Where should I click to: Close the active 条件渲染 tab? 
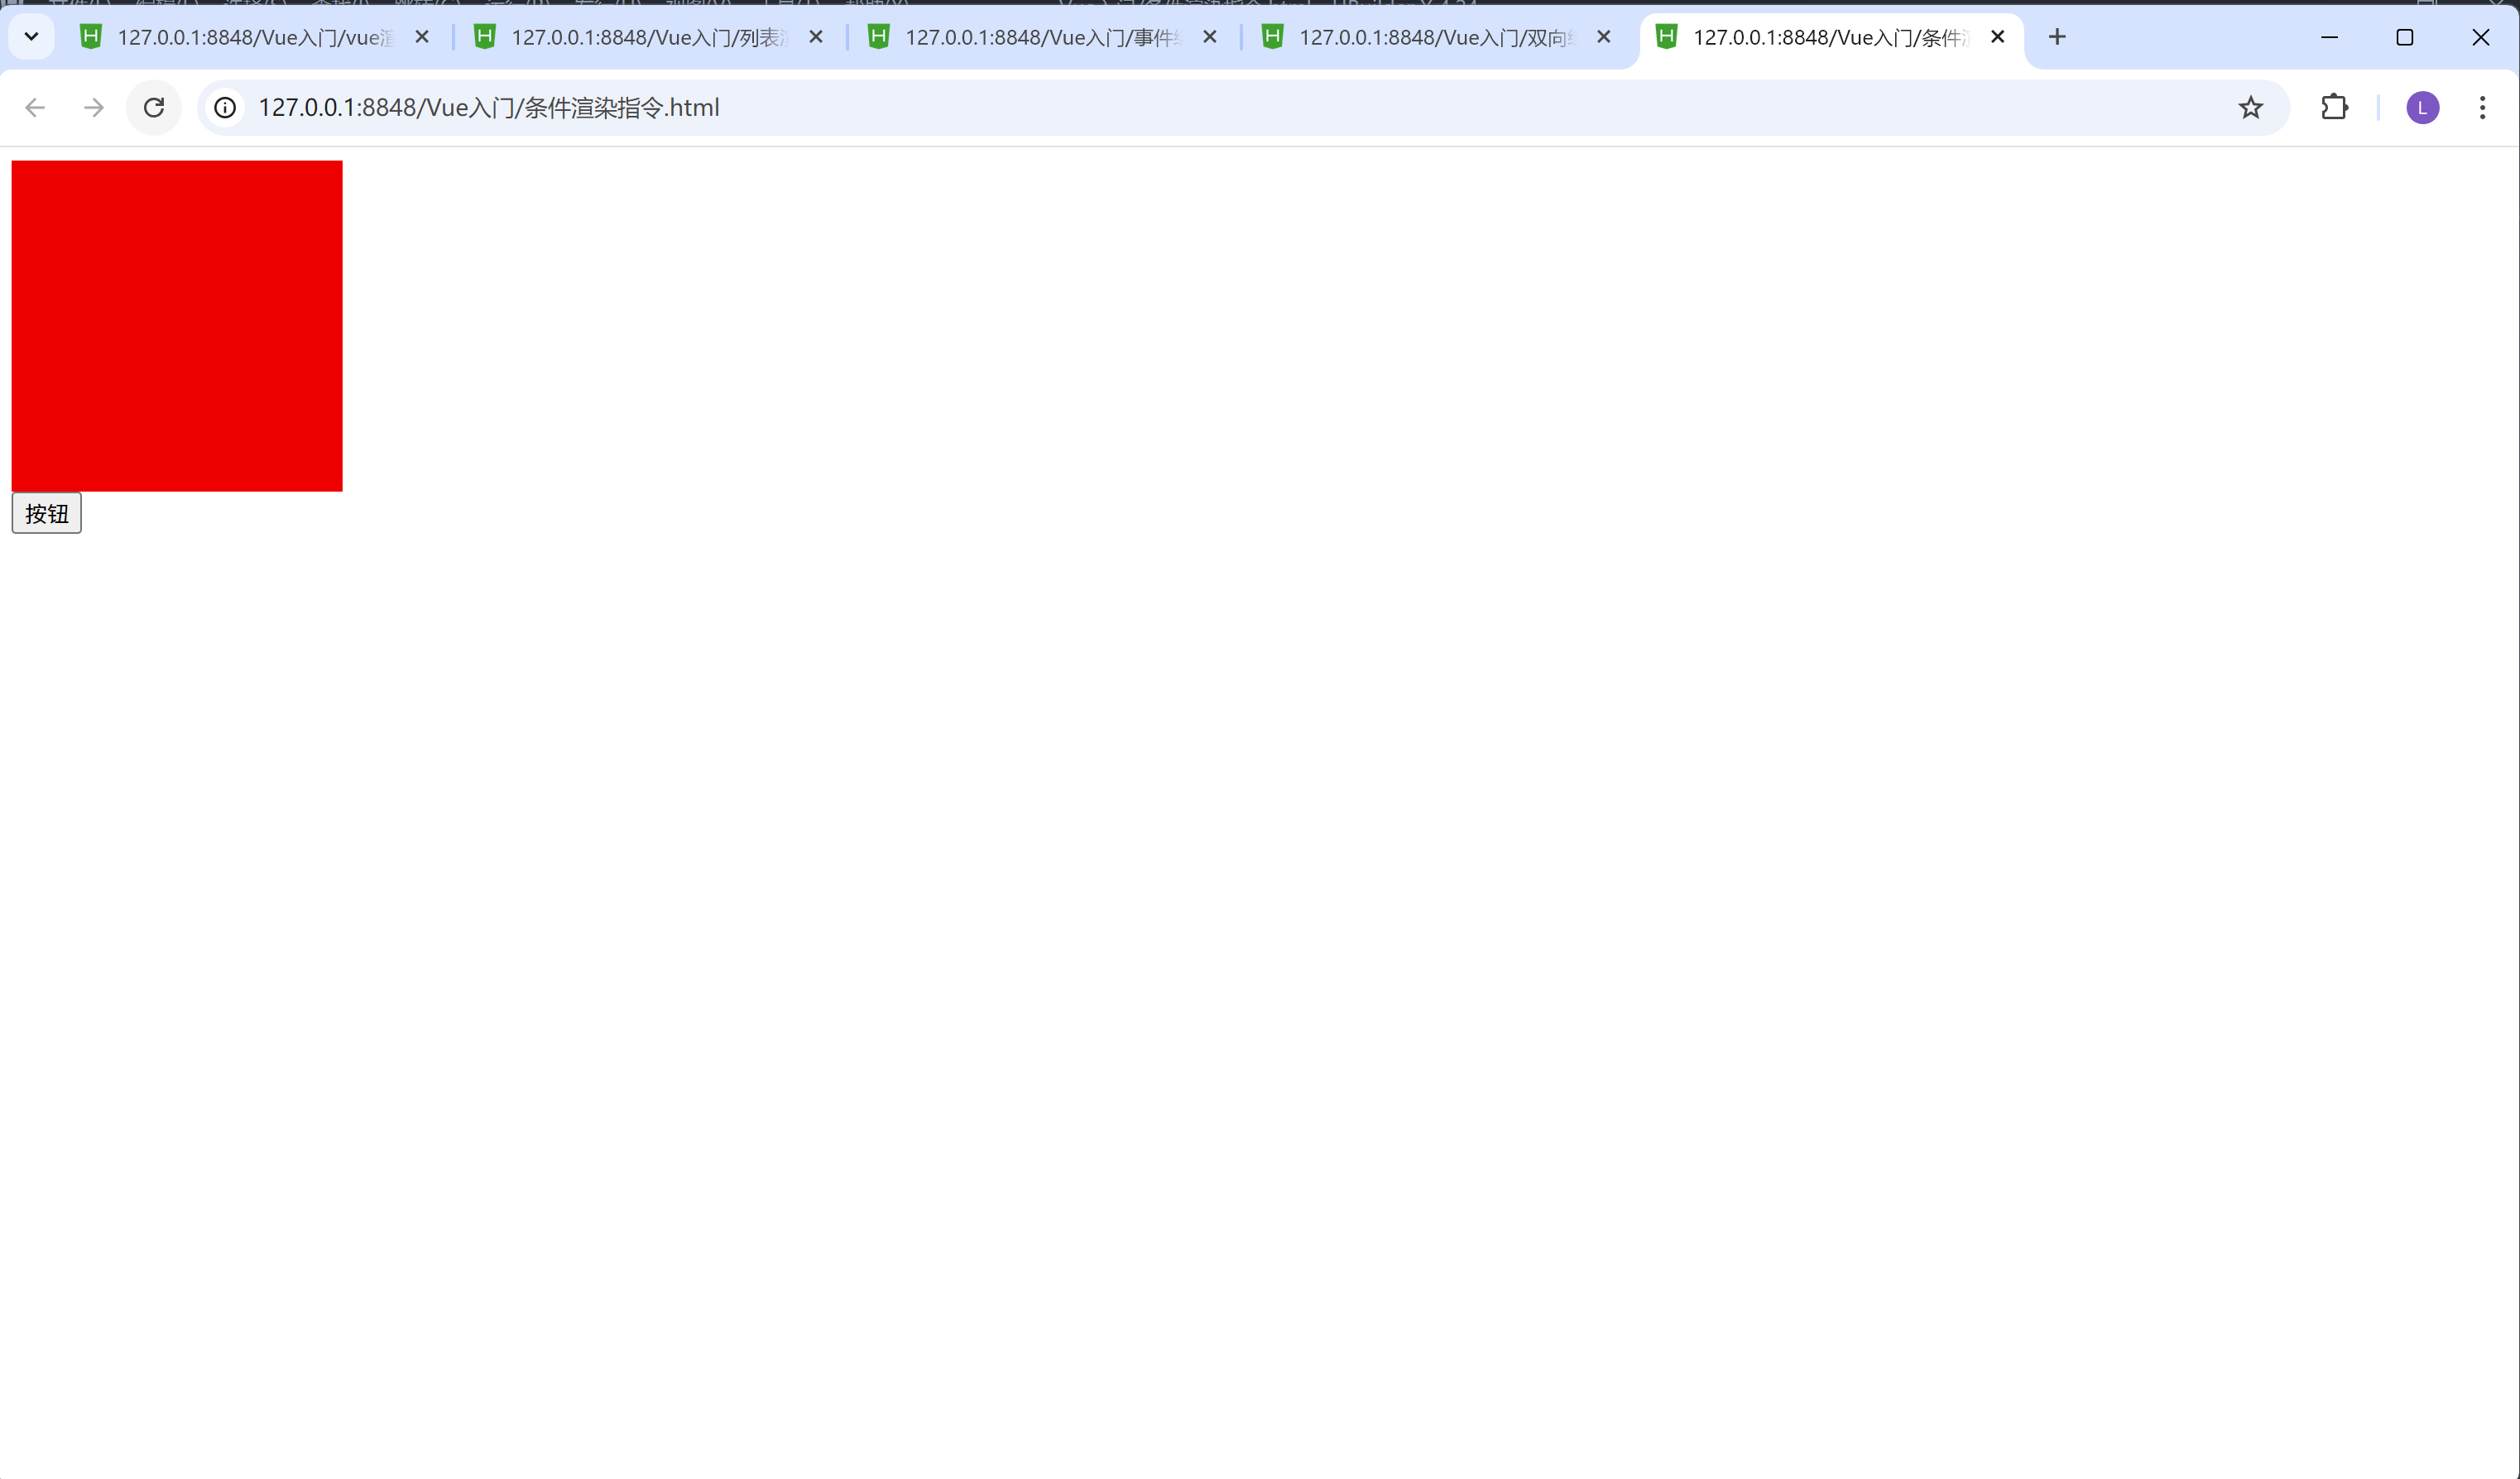click(1998, 37)
